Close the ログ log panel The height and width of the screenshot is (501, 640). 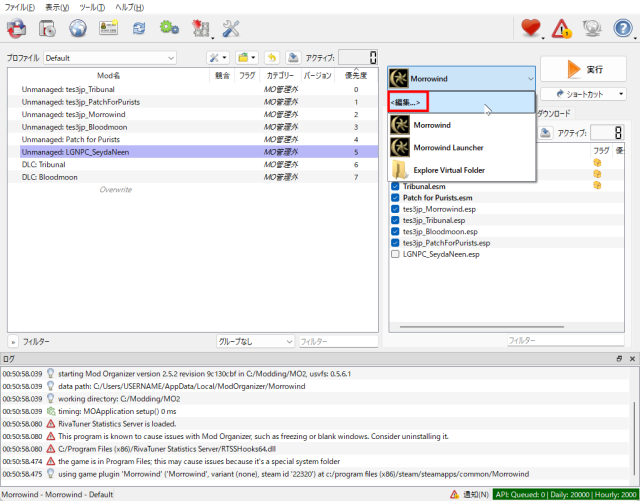(632, 358)
